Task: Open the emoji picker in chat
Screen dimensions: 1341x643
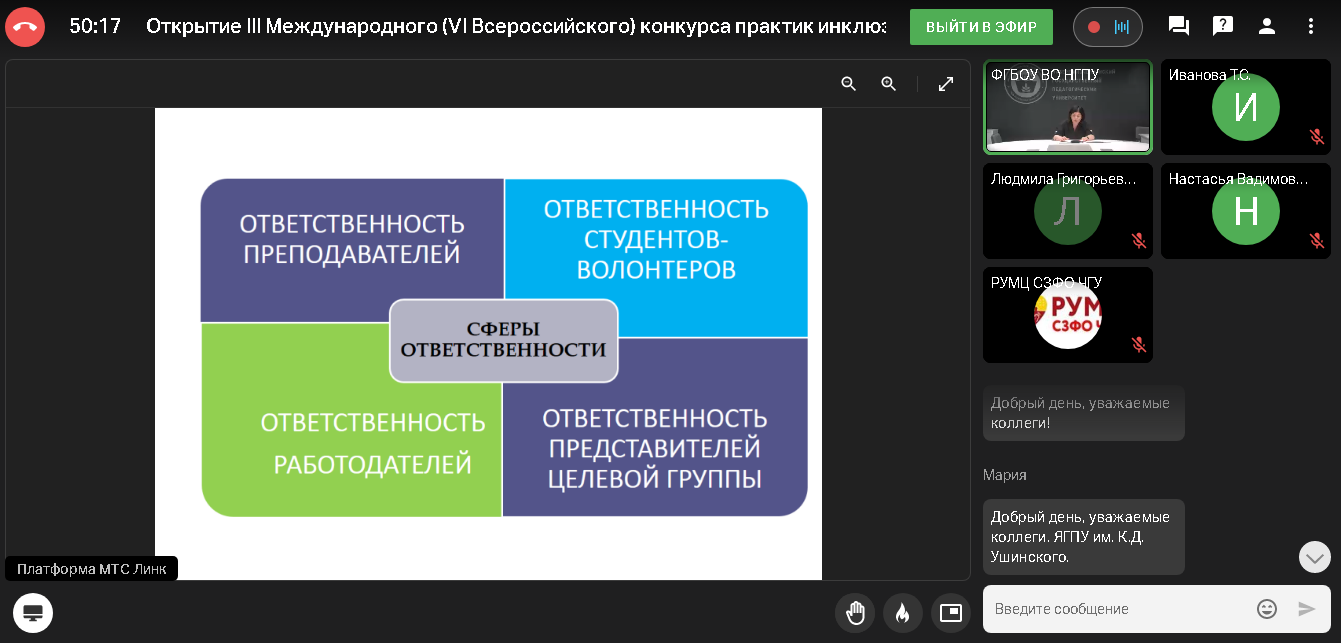Action: point(1266,609)
